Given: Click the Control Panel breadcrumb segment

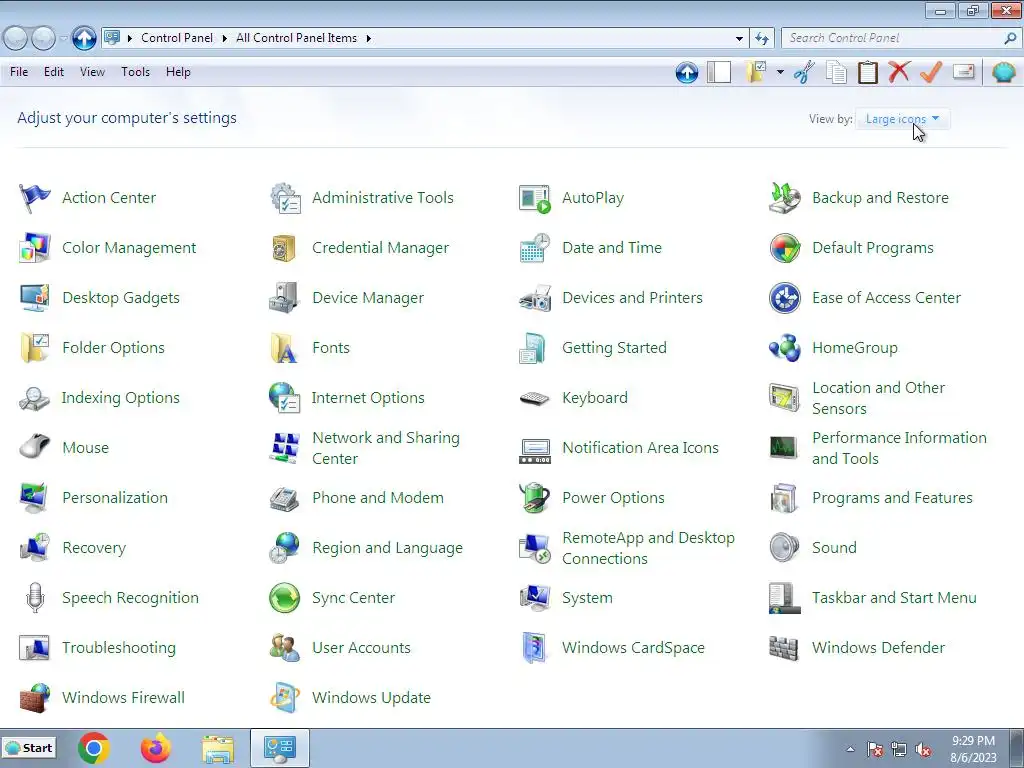Looking at the screenshot, I should pyautogui.click(x=177, y=39).
